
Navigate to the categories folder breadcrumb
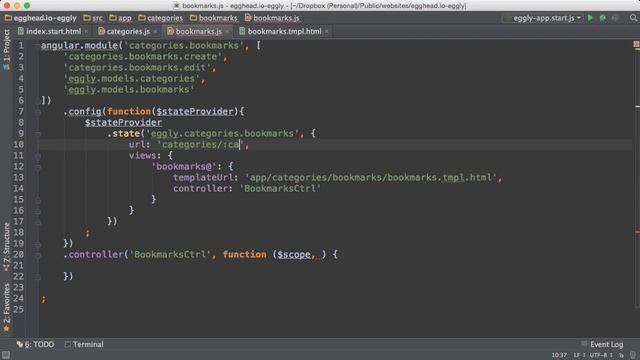click(161, 18)
